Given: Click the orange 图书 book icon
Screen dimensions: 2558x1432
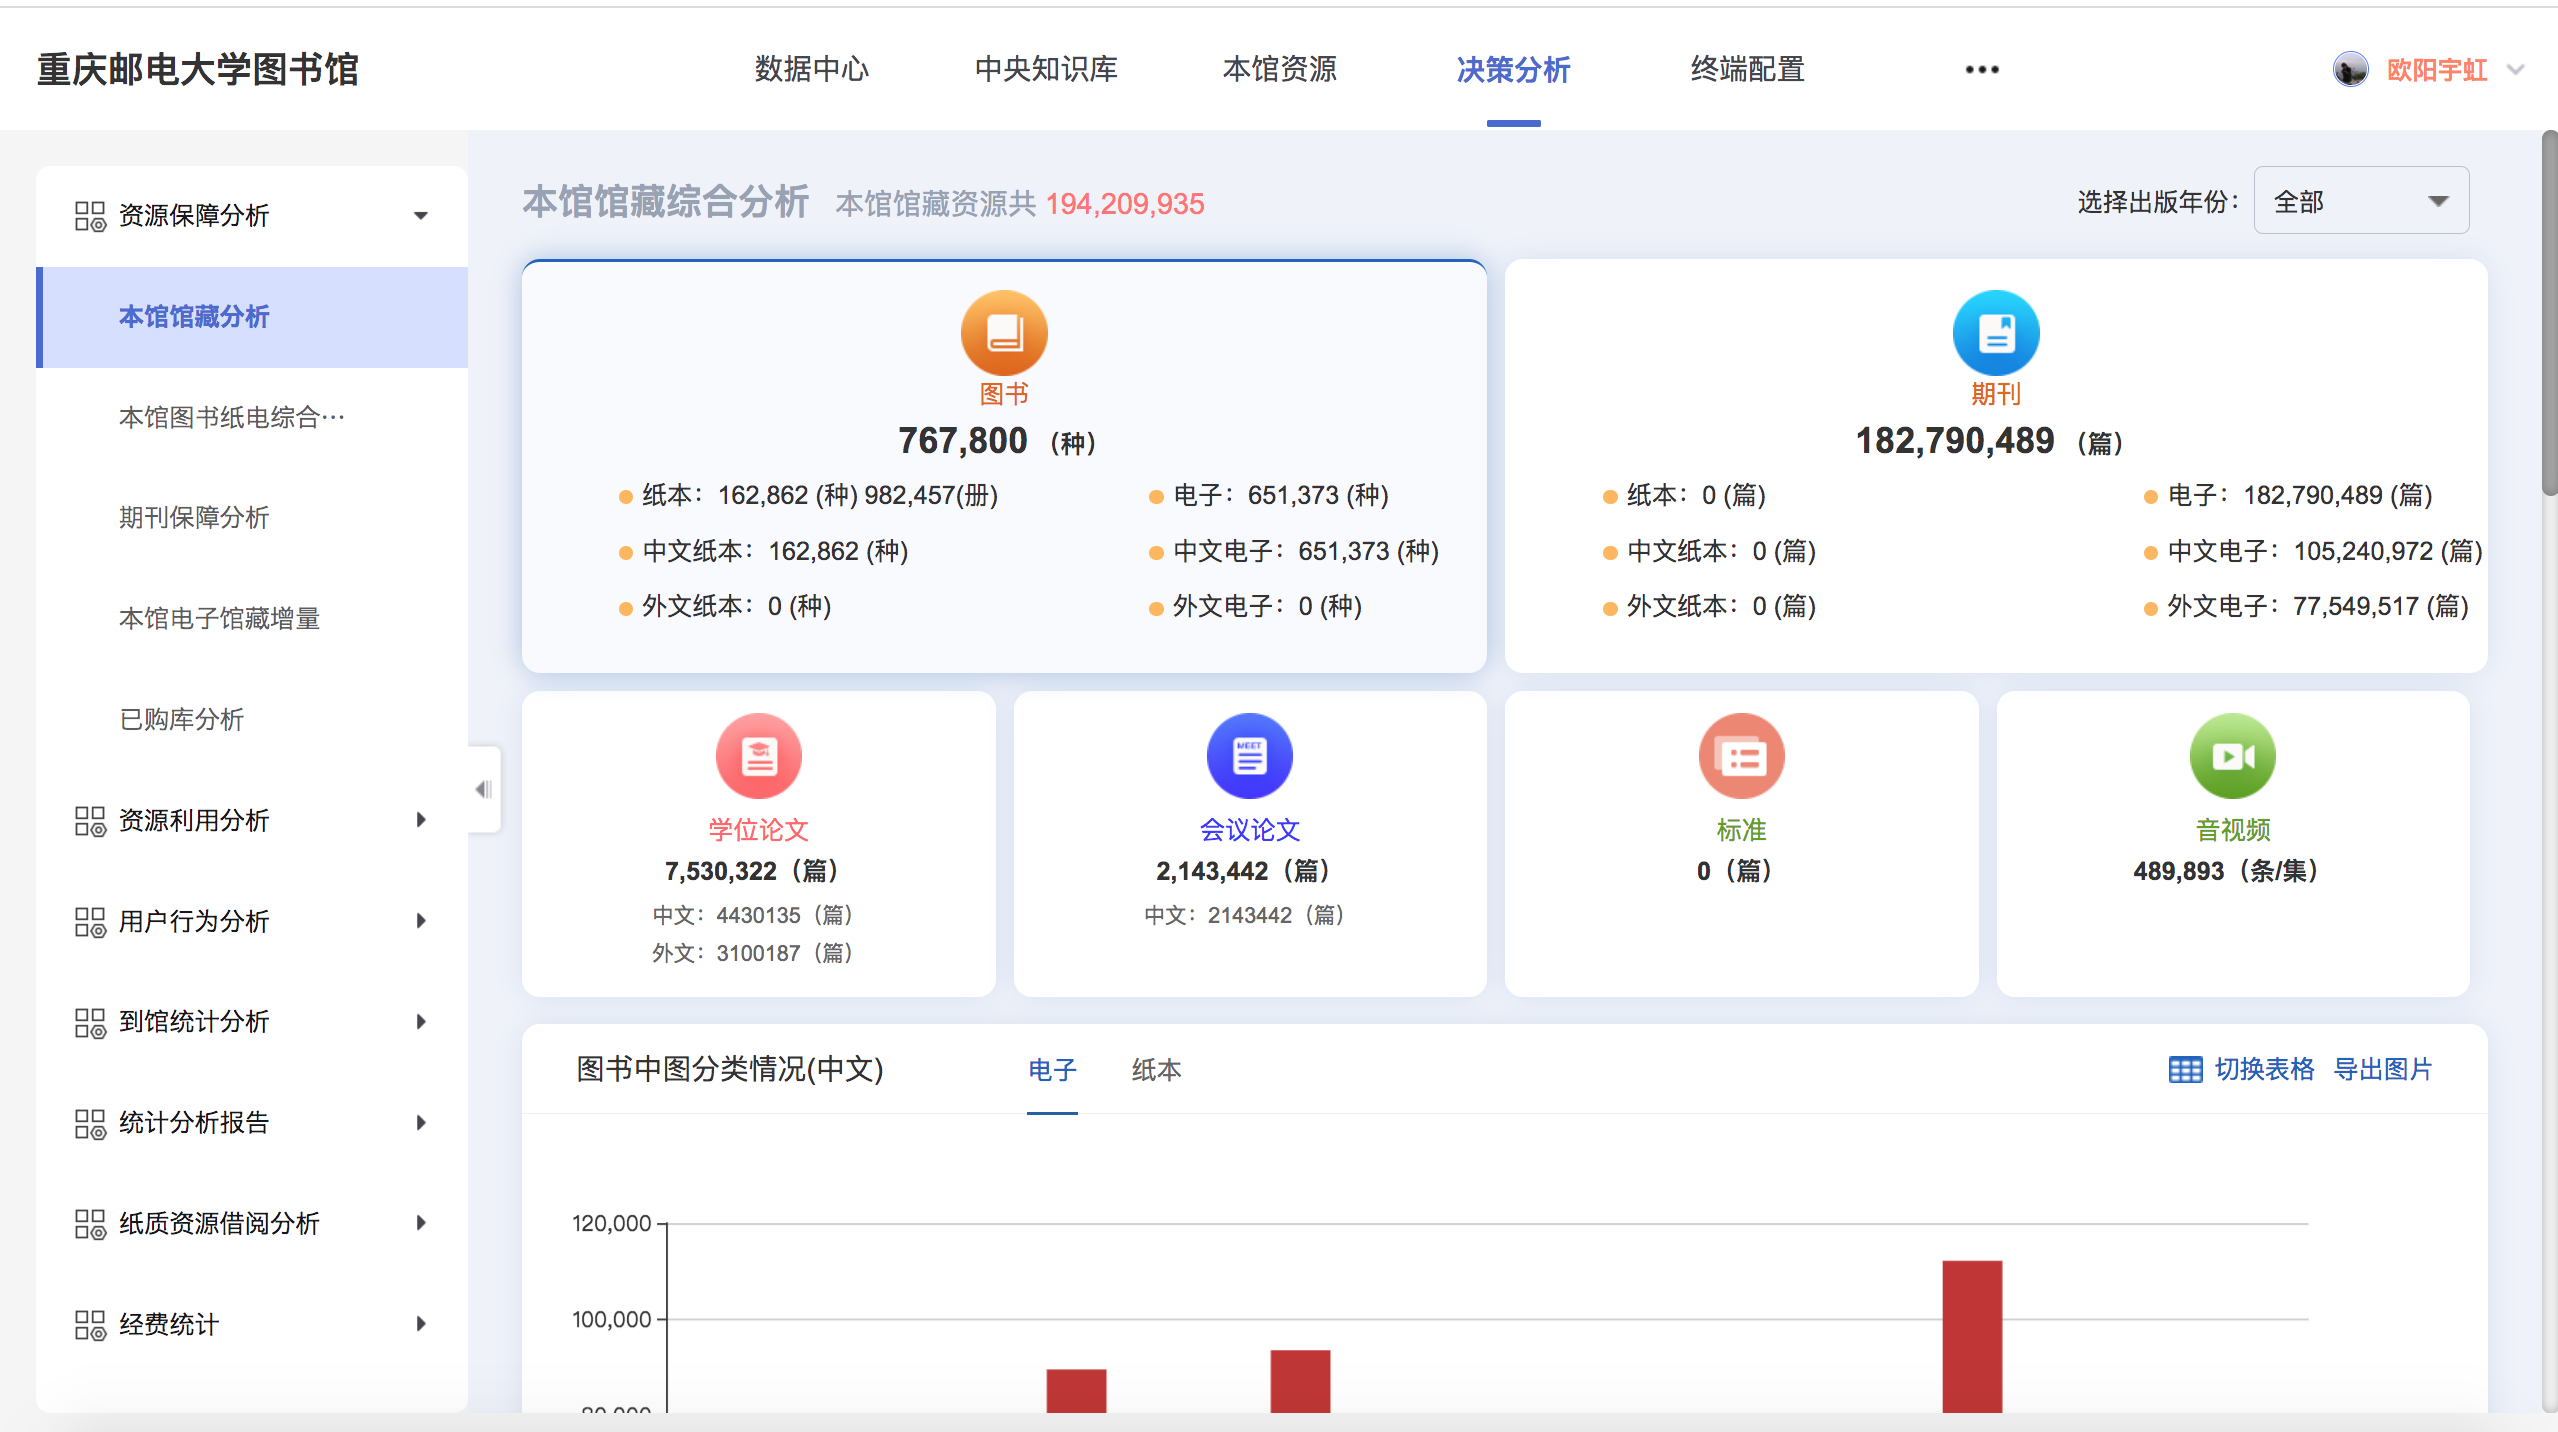Looking at the screenshot, I should [1004, 334].
